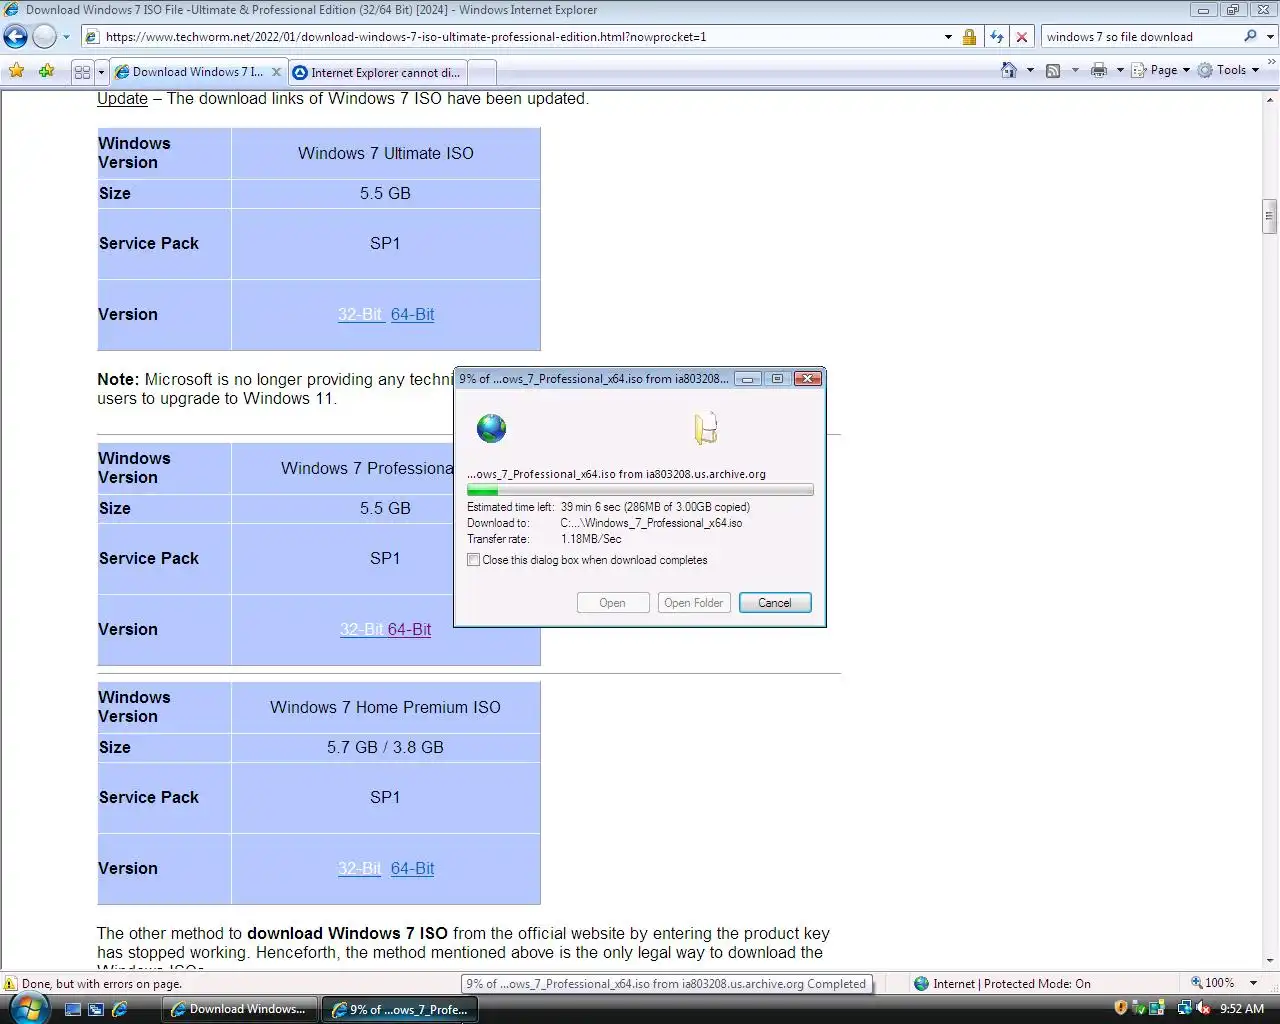Select '9% of ...ows_7_Profe...' taskbar button
Image resolution: width=1280 pixels, height=1024 pixels.
point(400,1010)
